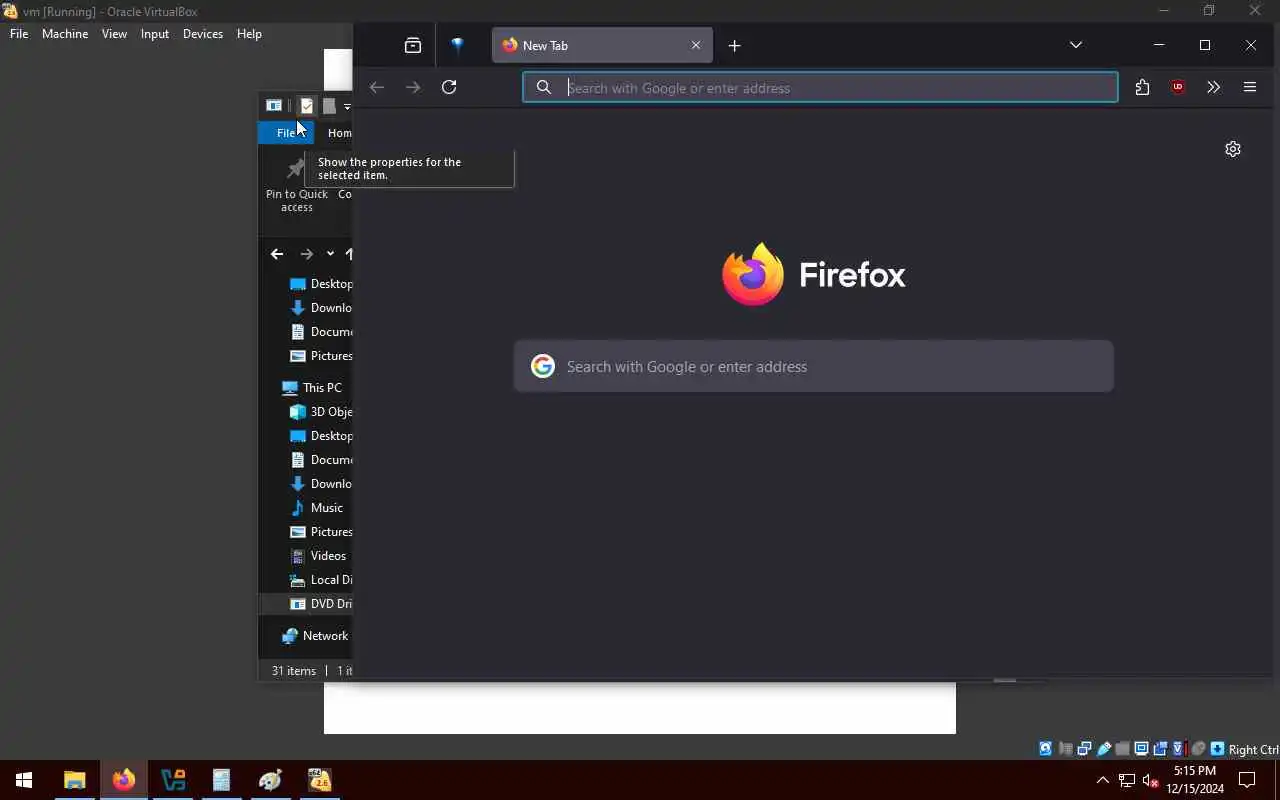Open new tab personalize settings gear
This screenshot has width=1280, height=800.
1233,149
